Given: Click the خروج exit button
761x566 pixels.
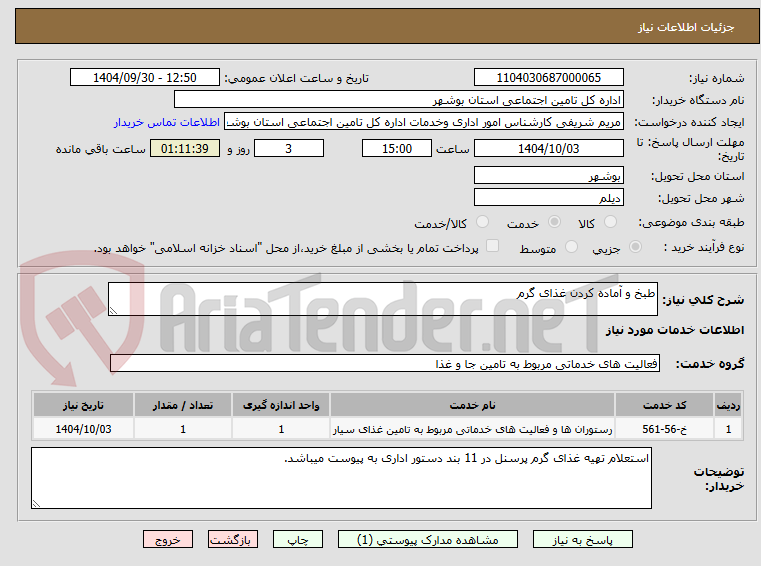Looking at the screenshot, I should [x=167, y=539].
